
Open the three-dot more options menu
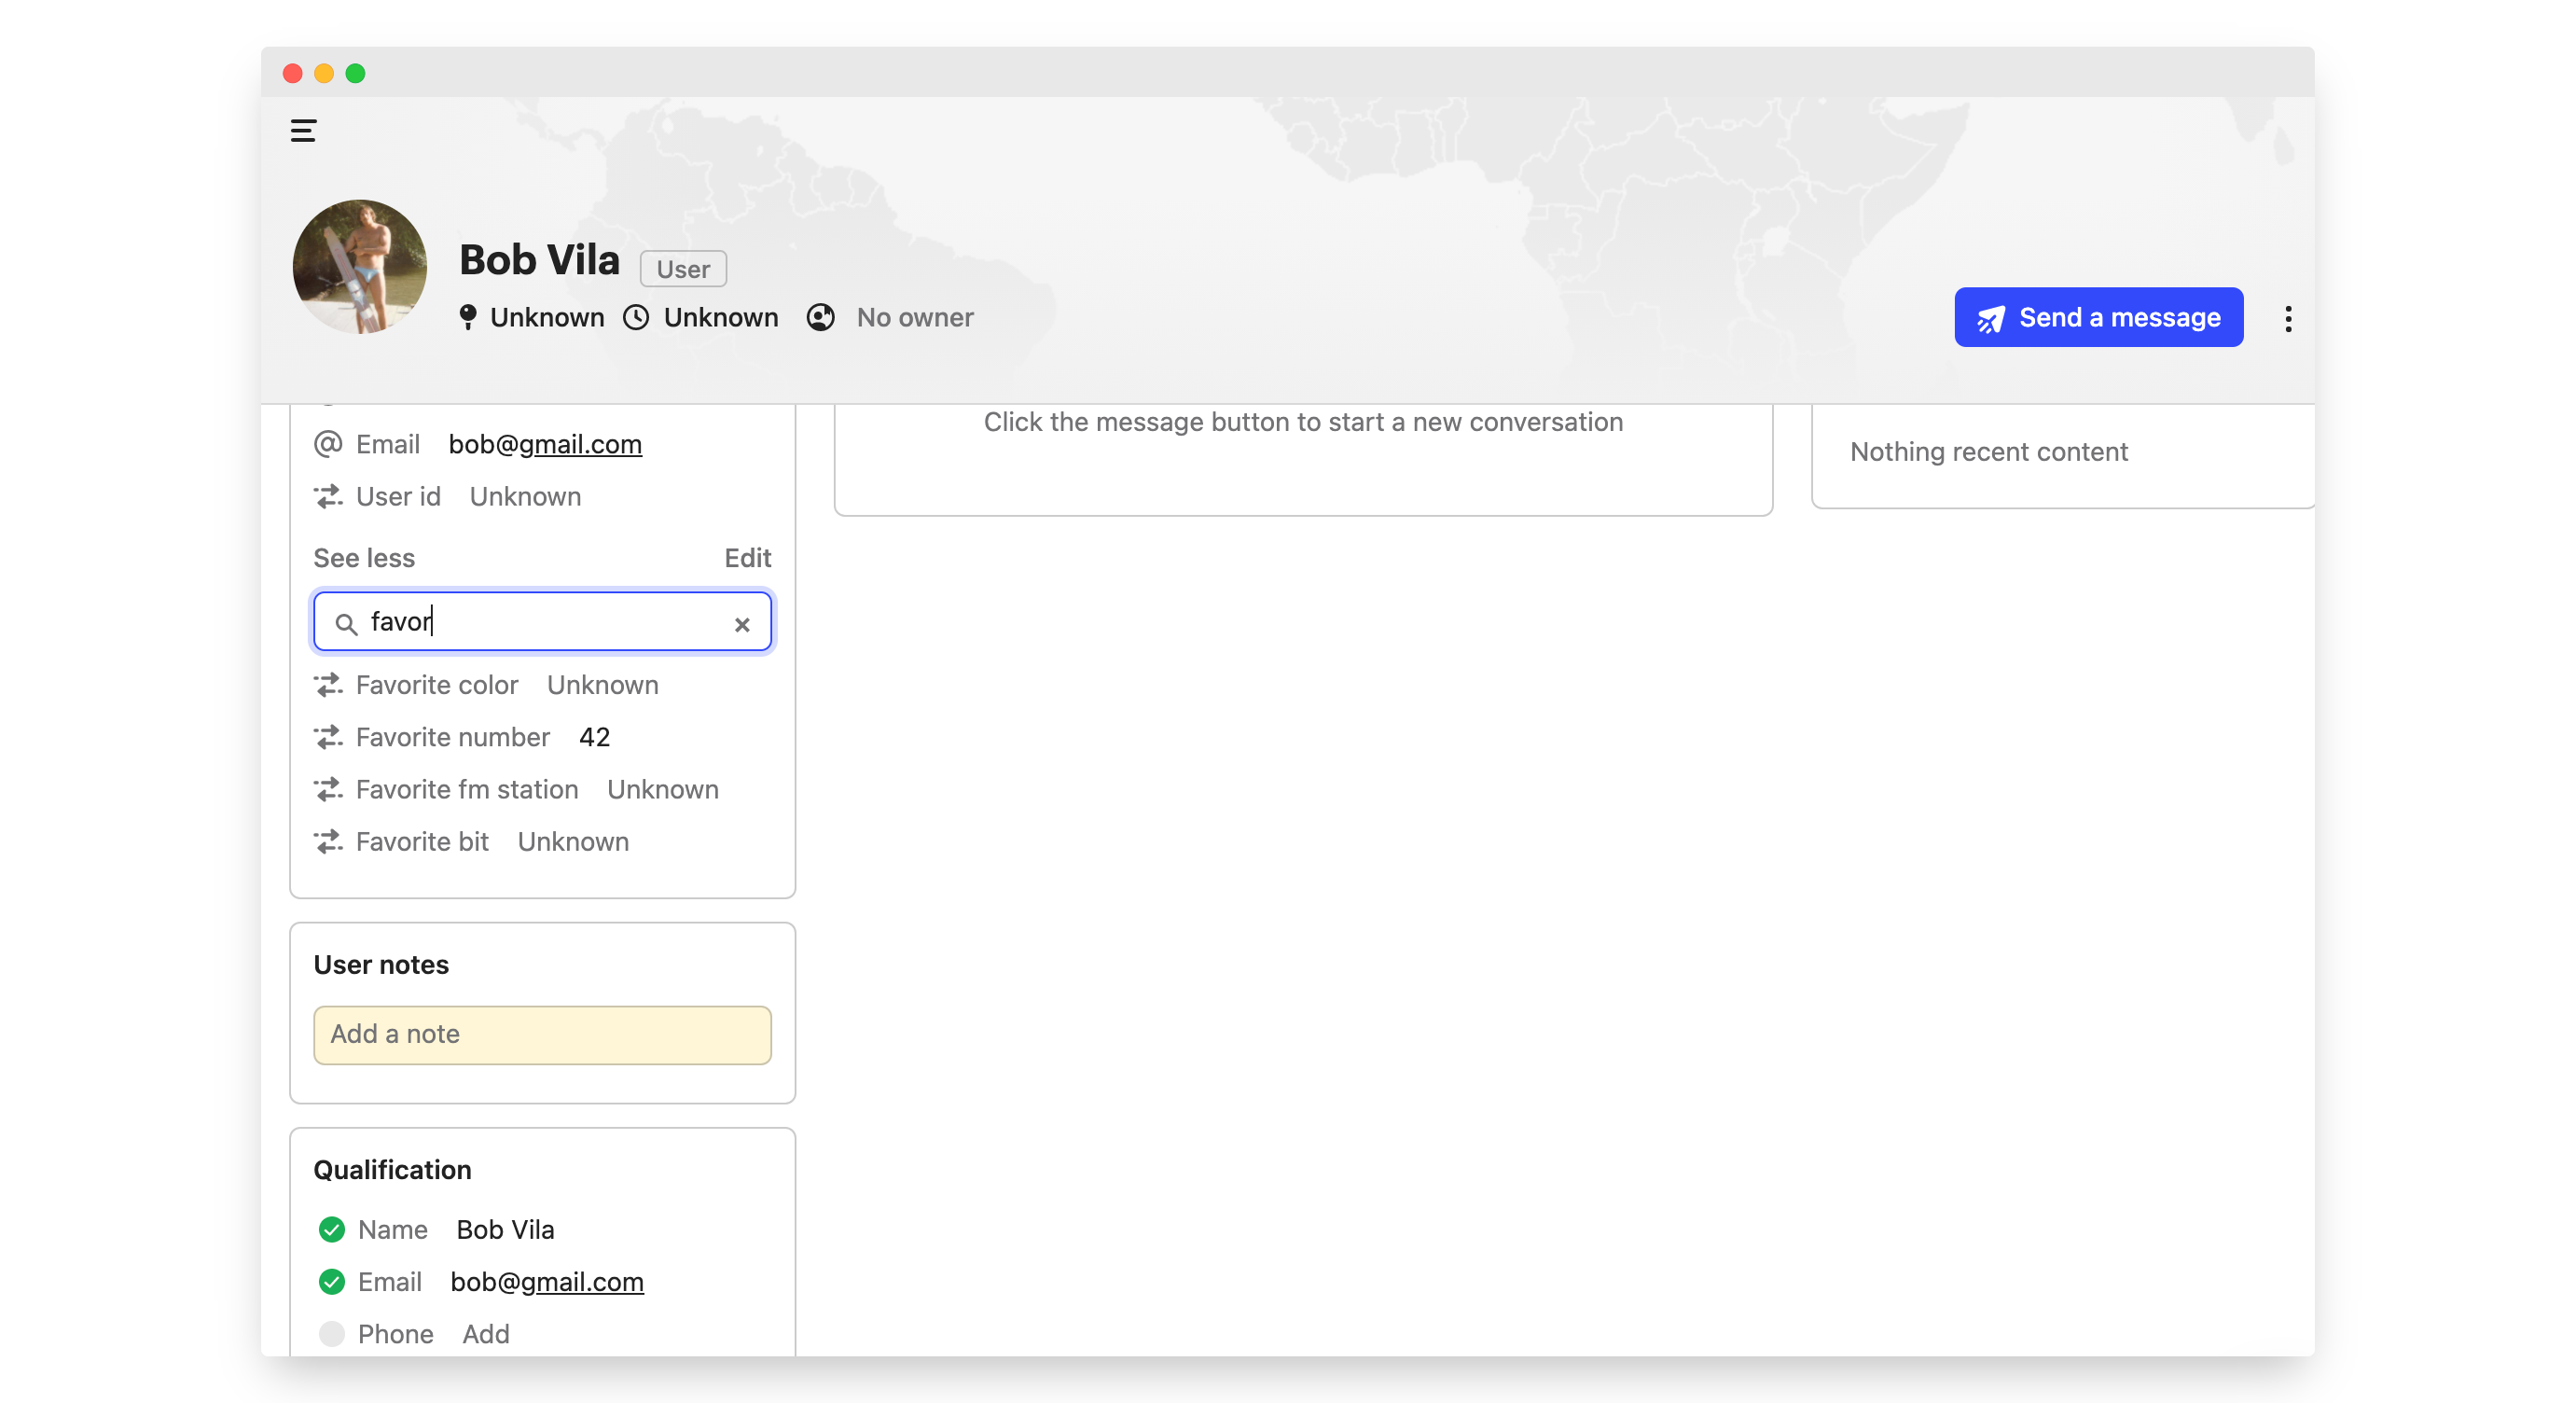pos(2287,319)
